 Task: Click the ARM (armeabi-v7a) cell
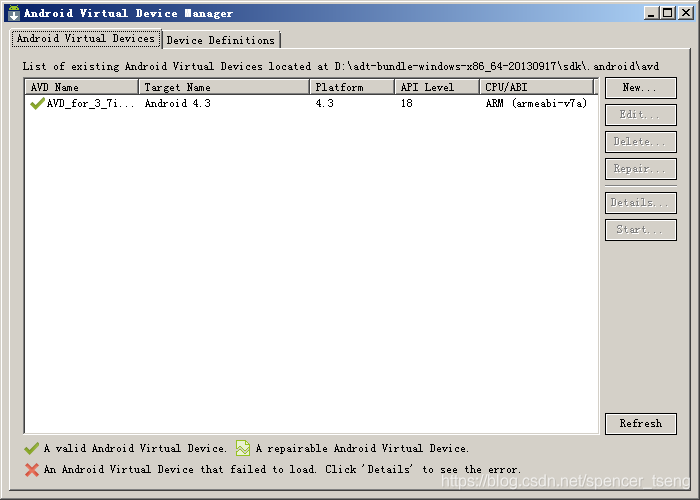536,104
